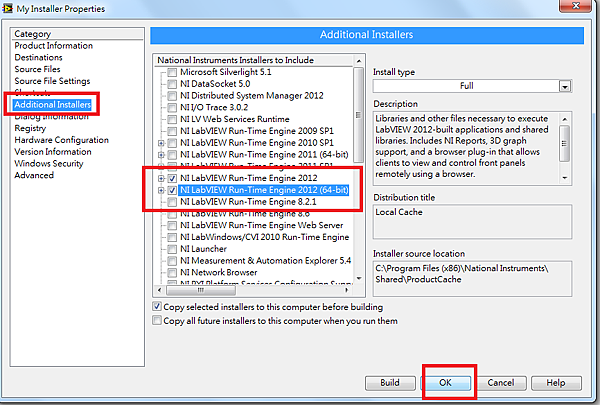This screenshot has width=600, height=405.
Task: Select Version Information category
Action: coord(53,152)
